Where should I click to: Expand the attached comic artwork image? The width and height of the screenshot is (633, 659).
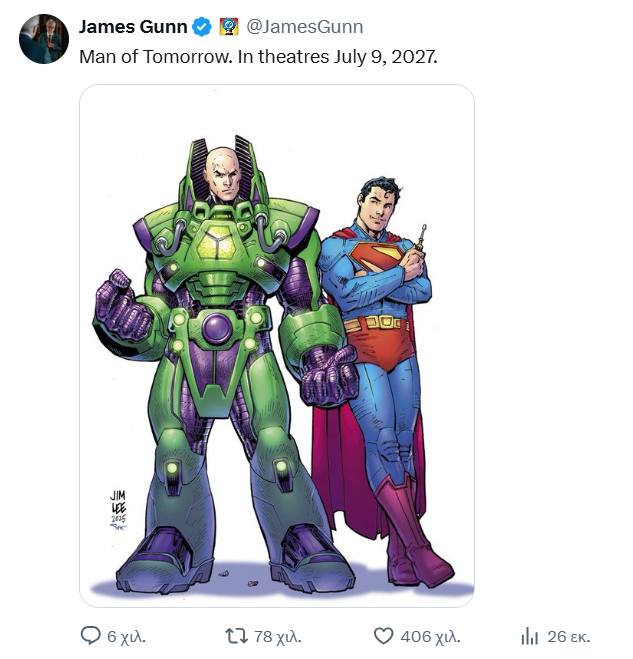[277, 346]
